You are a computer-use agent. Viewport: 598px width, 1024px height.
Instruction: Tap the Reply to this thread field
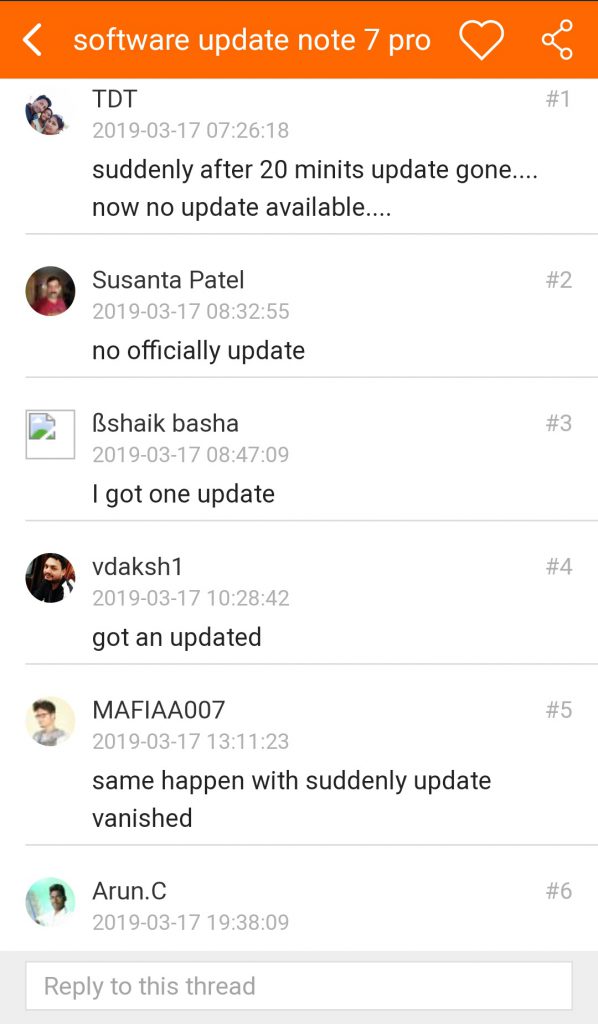[299, 985]
